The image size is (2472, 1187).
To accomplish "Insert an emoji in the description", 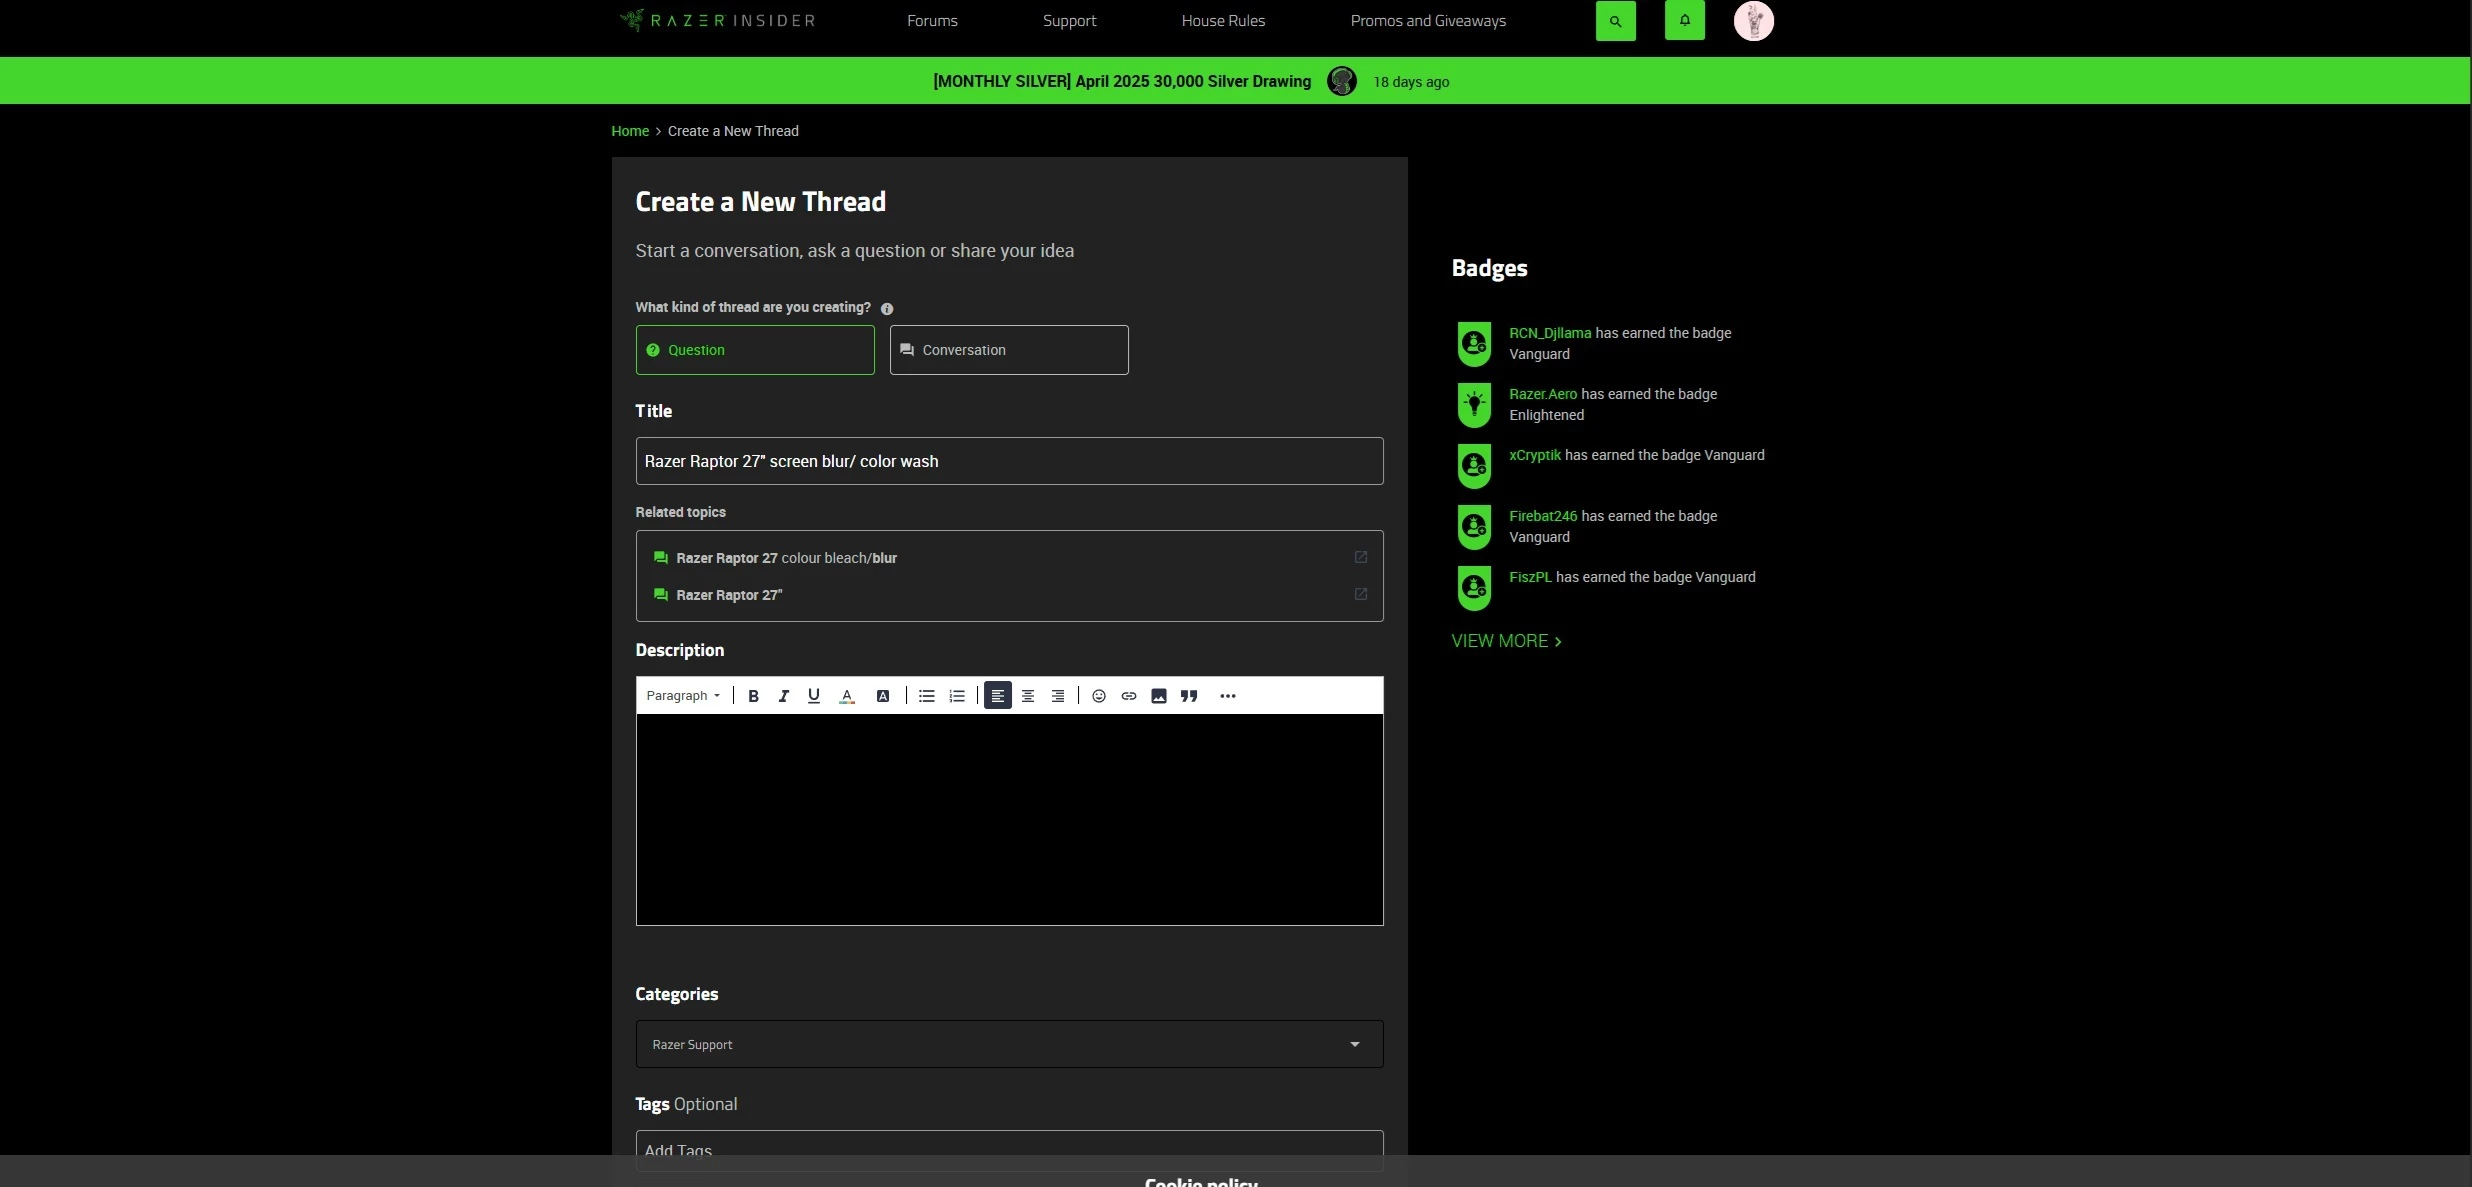I will pyautogui.click(x=1098, y=696).
